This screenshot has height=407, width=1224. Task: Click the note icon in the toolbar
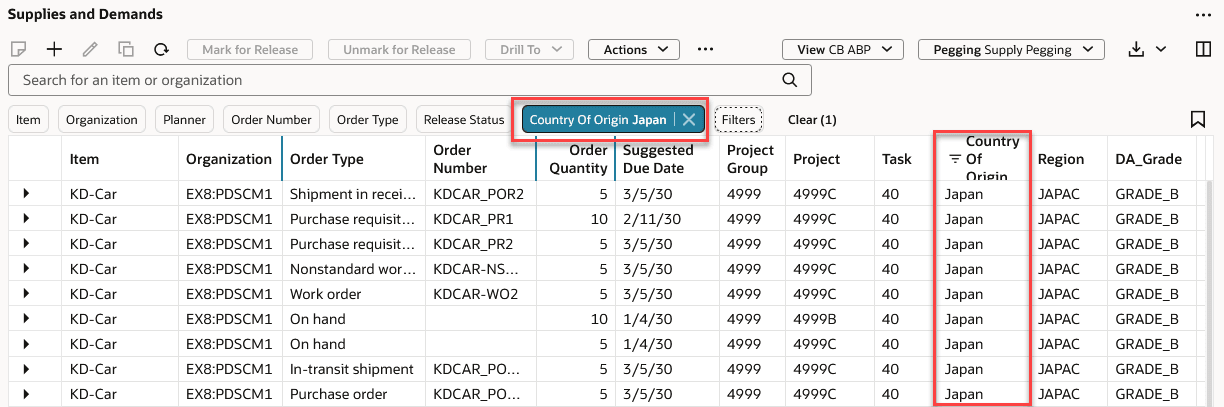[18, 49]
